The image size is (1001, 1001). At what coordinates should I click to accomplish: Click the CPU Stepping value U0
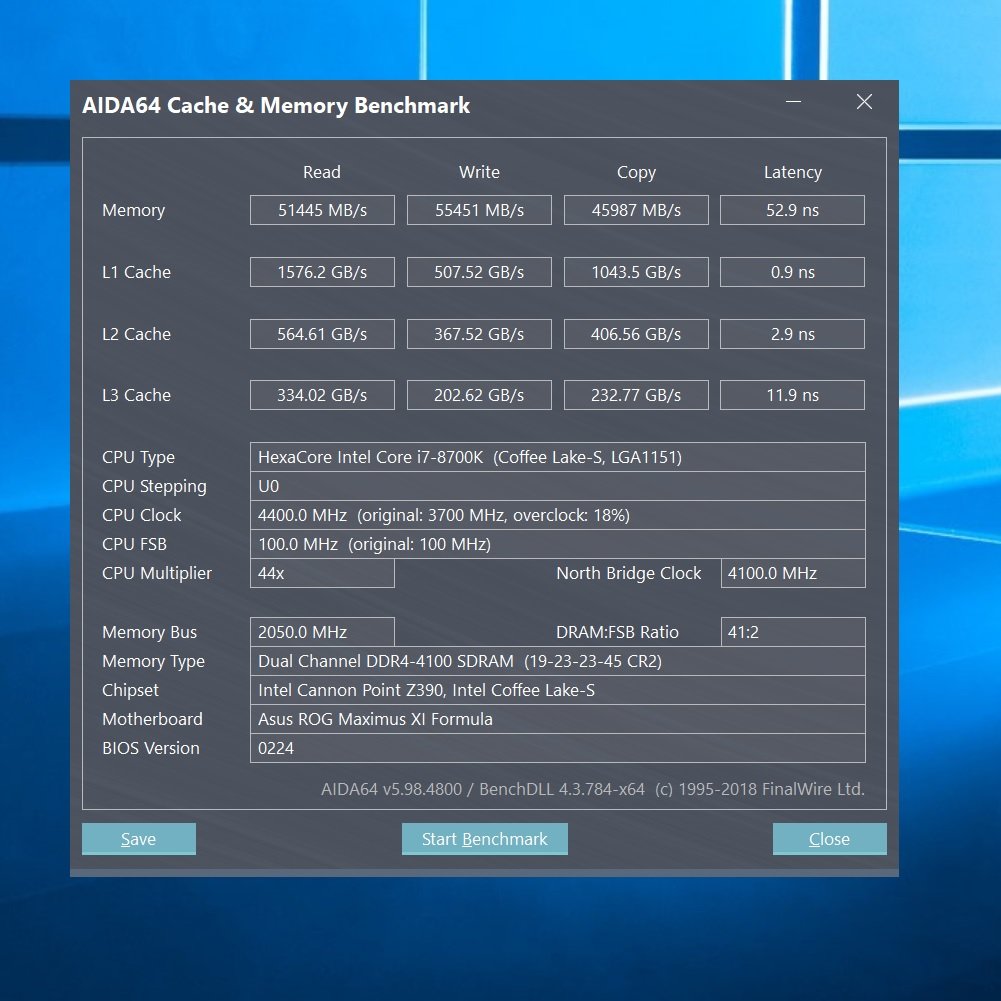click(558, 486)
